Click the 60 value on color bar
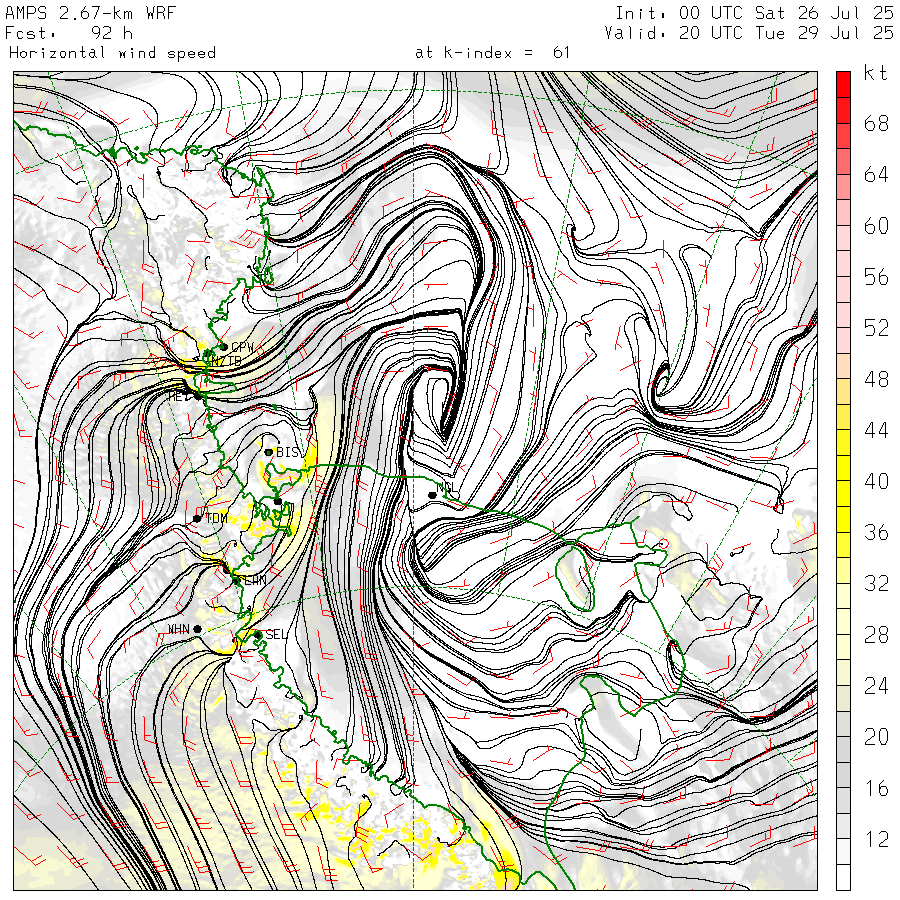 click(876, 226)
